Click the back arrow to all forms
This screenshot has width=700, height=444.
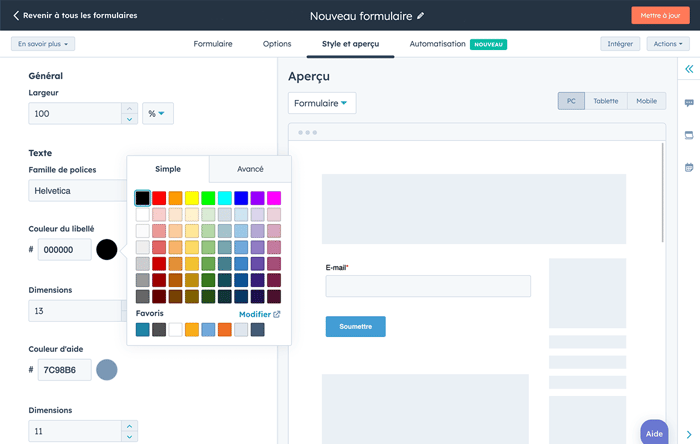tap(16, 16)
